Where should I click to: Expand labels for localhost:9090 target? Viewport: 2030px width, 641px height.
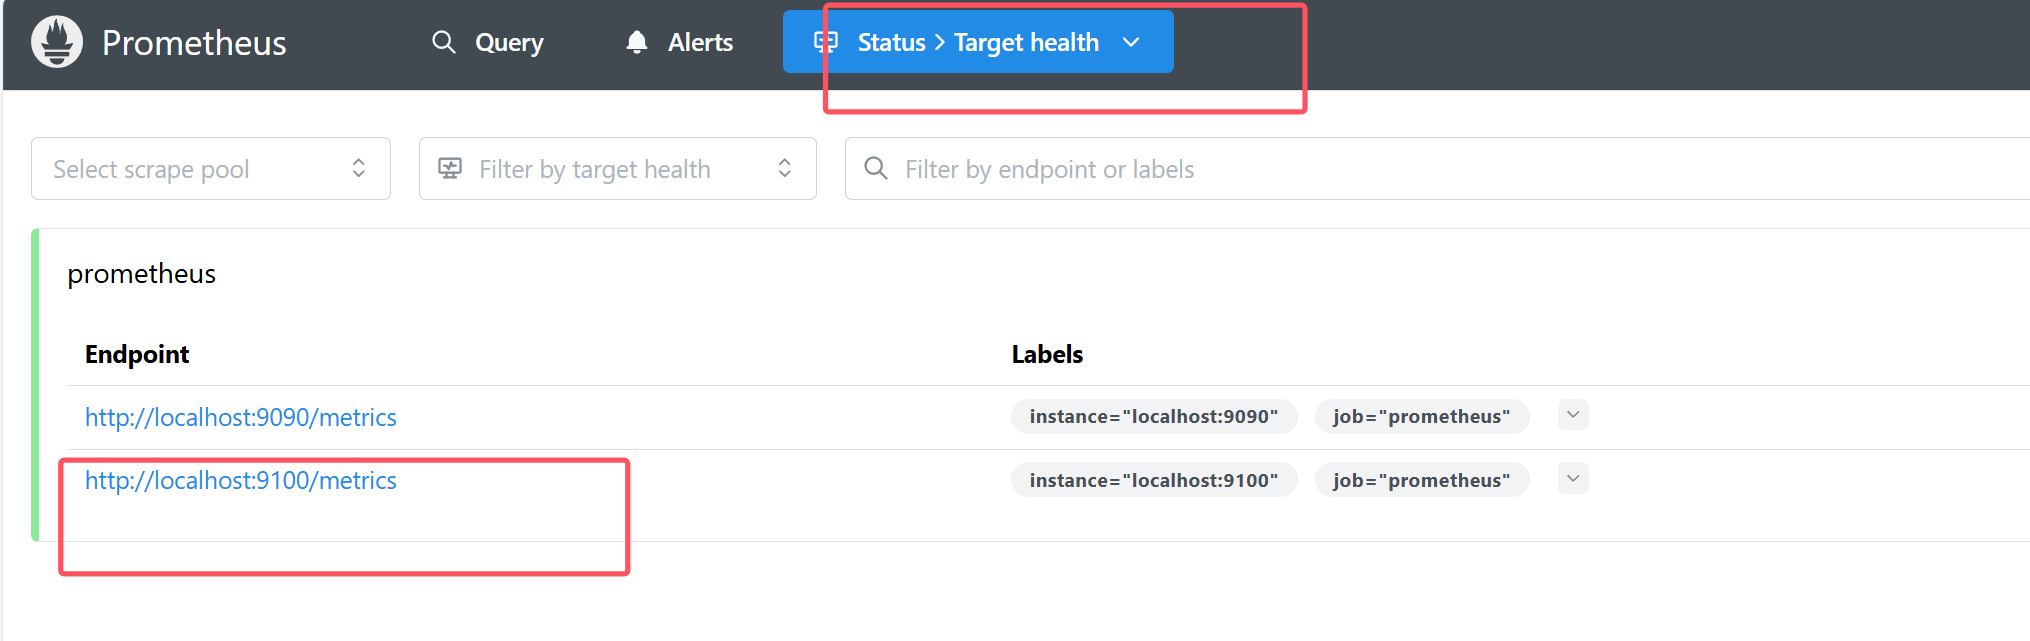click(x=1572, y=415)
